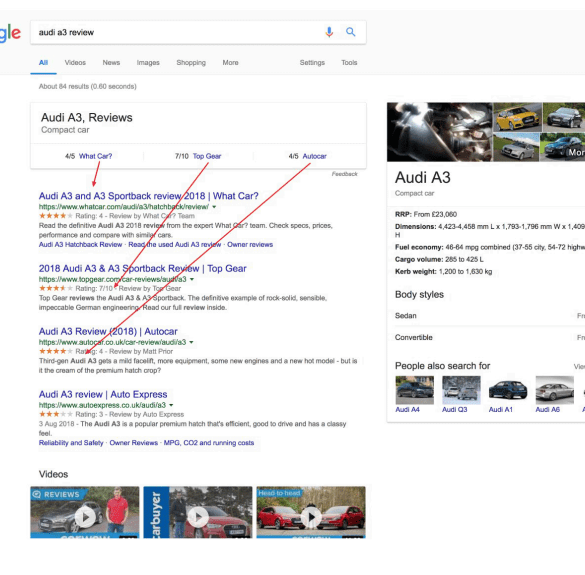Click the magnifying glass search button
The width and height of the screenshot is (585, 575).
[x=350, y=32]
